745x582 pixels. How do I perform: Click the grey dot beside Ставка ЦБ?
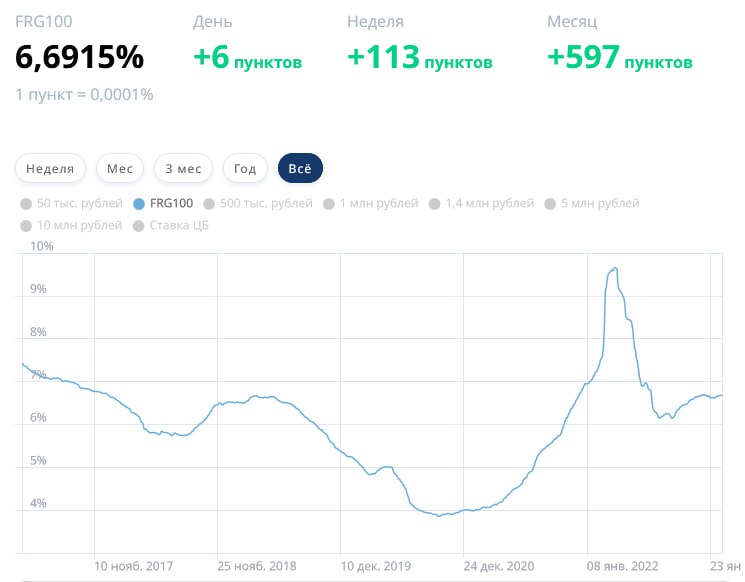point(139,226)
